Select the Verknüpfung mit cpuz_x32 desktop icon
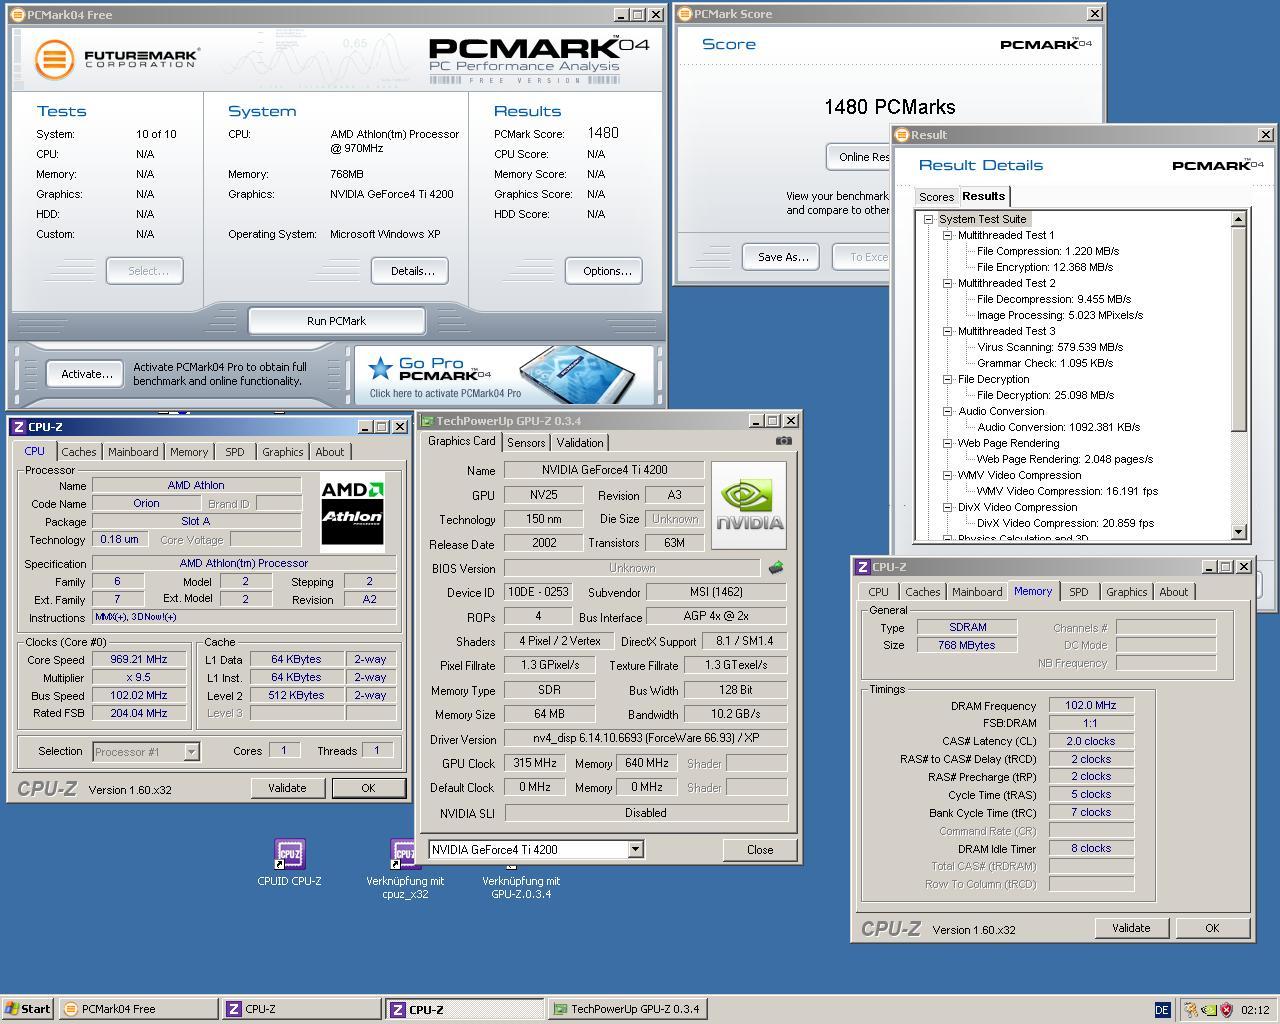1280x1024 pixels. (405, 869)
